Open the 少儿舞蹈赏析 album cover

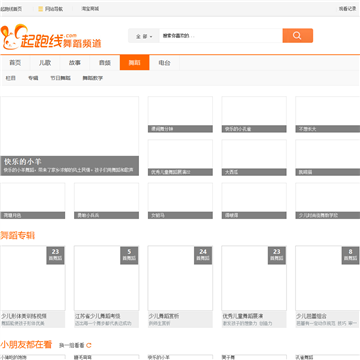(x=180, y=278)
